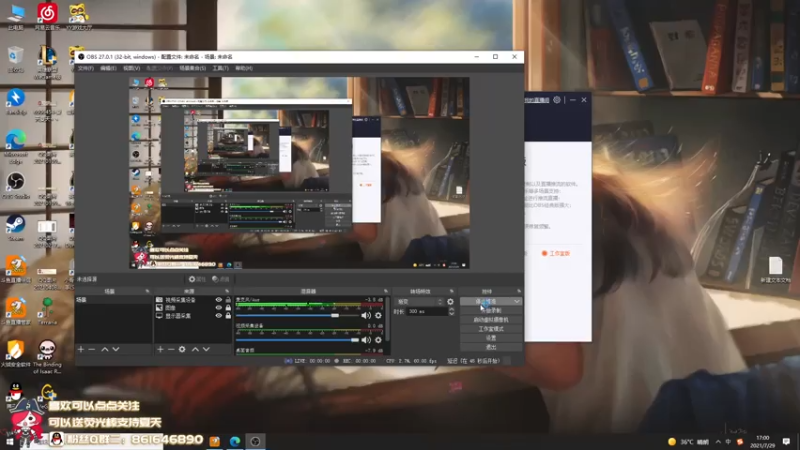Viewport: 800px width, 450px height.
Task: Open the Scene Collection menu in OBS
Action: tap(192, 68)
